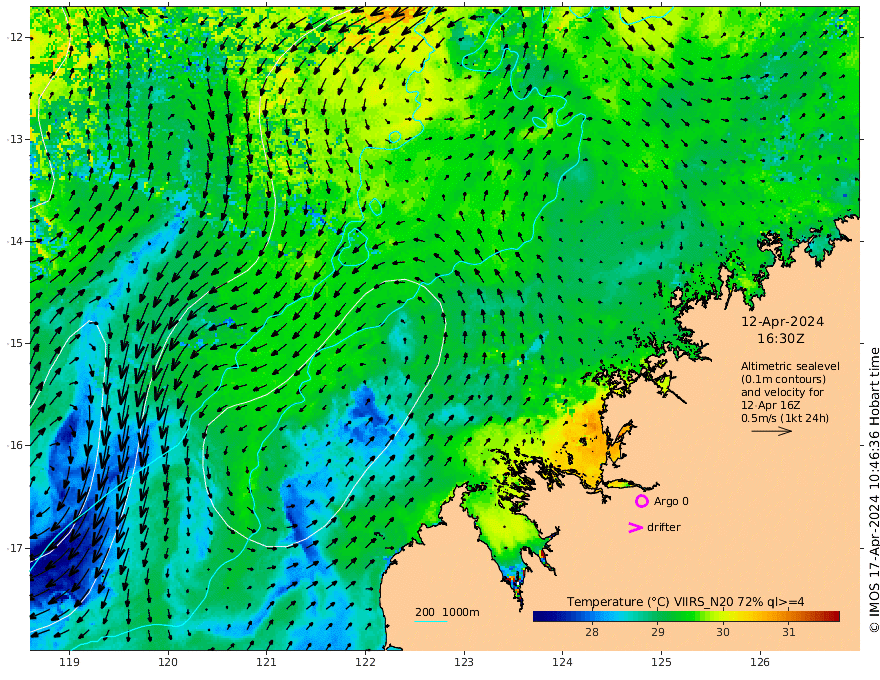Image resolution: width=880 pixels, height=680 pixels.
Task: Click latitude axis label -15
Action: [x=15, y=343]
